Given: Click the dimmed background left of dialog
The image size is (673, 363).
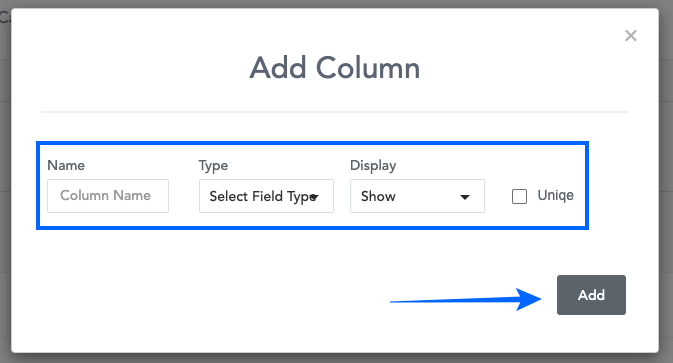Looking at the screenshot, I should pyautogui.click(x=5, y=193).
